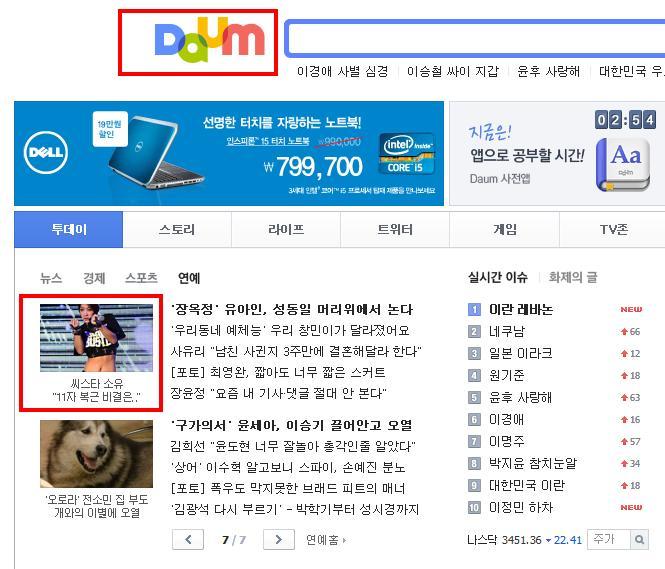
Task: Open the husky dog news thumbnail
Action: click(96, 454)
